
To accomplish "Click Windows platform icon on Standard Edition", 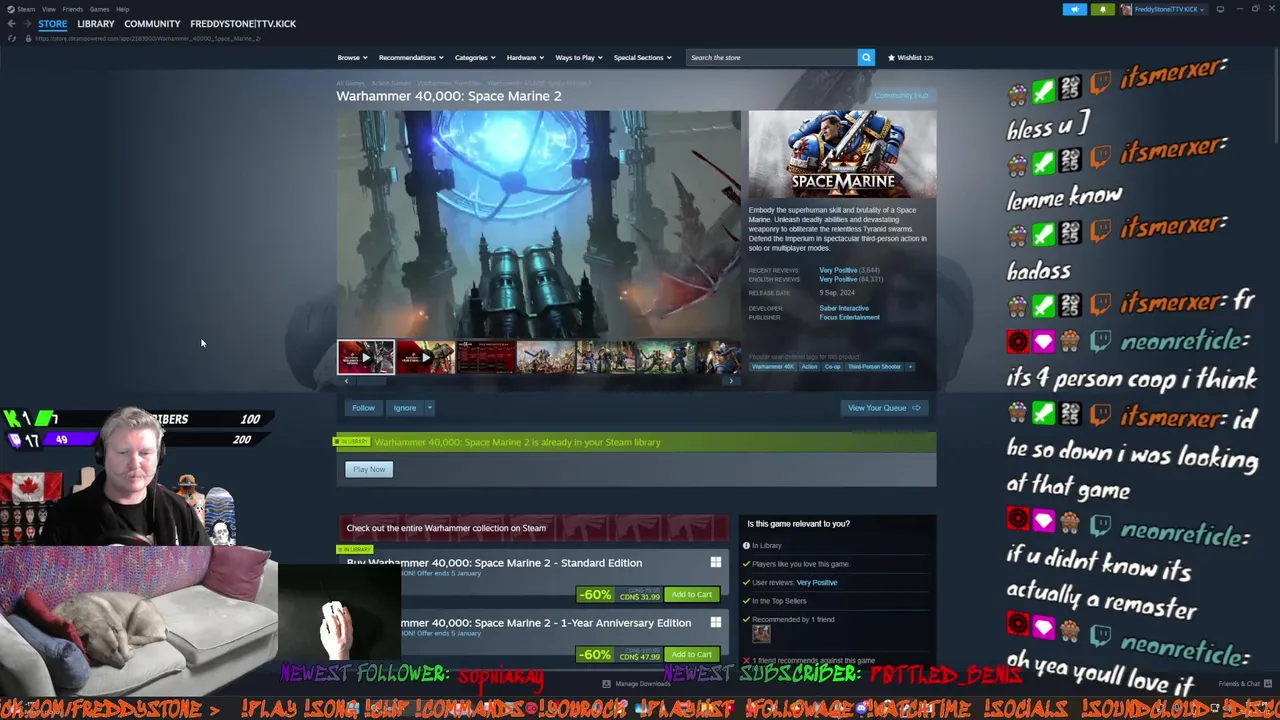I will pos(715,563).
